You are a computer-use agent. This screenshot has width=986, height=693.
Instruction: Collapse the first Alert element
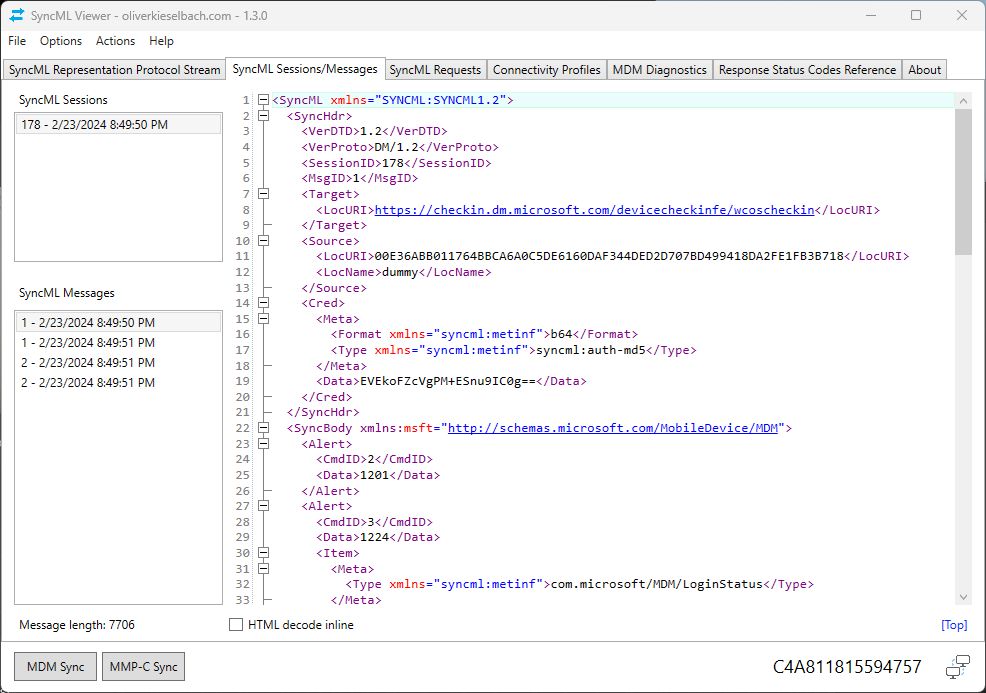(x=262, y=444)
